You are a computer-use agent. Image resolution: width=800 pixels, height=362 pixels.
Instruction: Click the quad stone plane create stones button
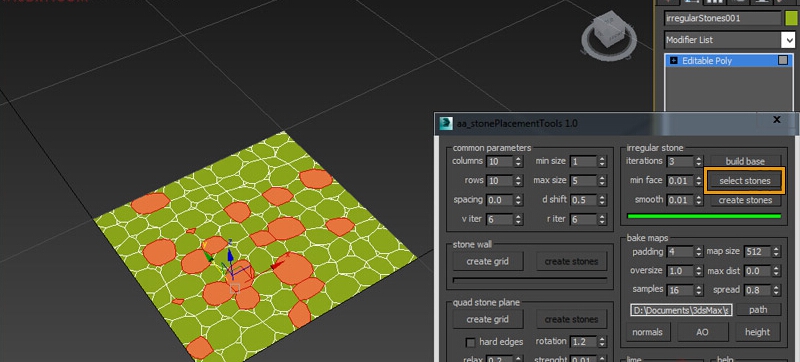571,320
